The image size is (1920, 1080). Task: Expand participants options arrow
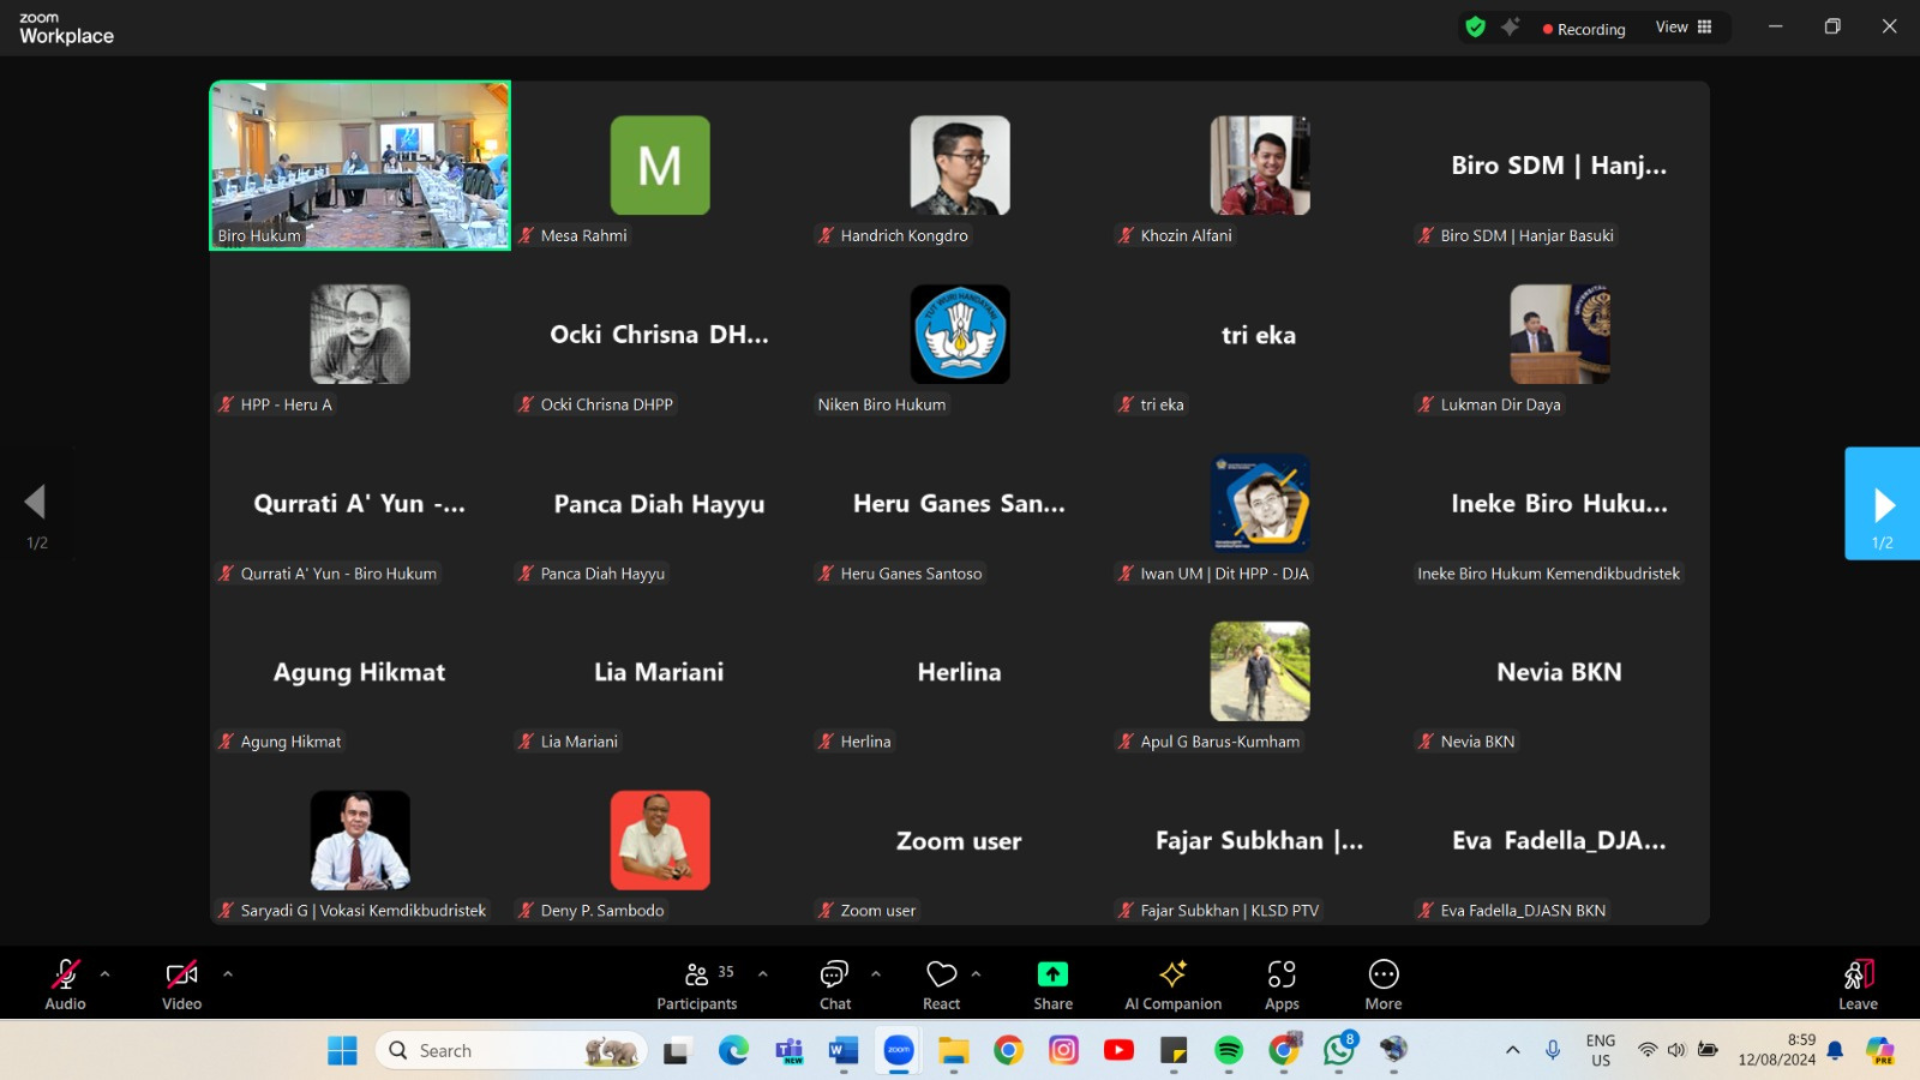point(763,973)
